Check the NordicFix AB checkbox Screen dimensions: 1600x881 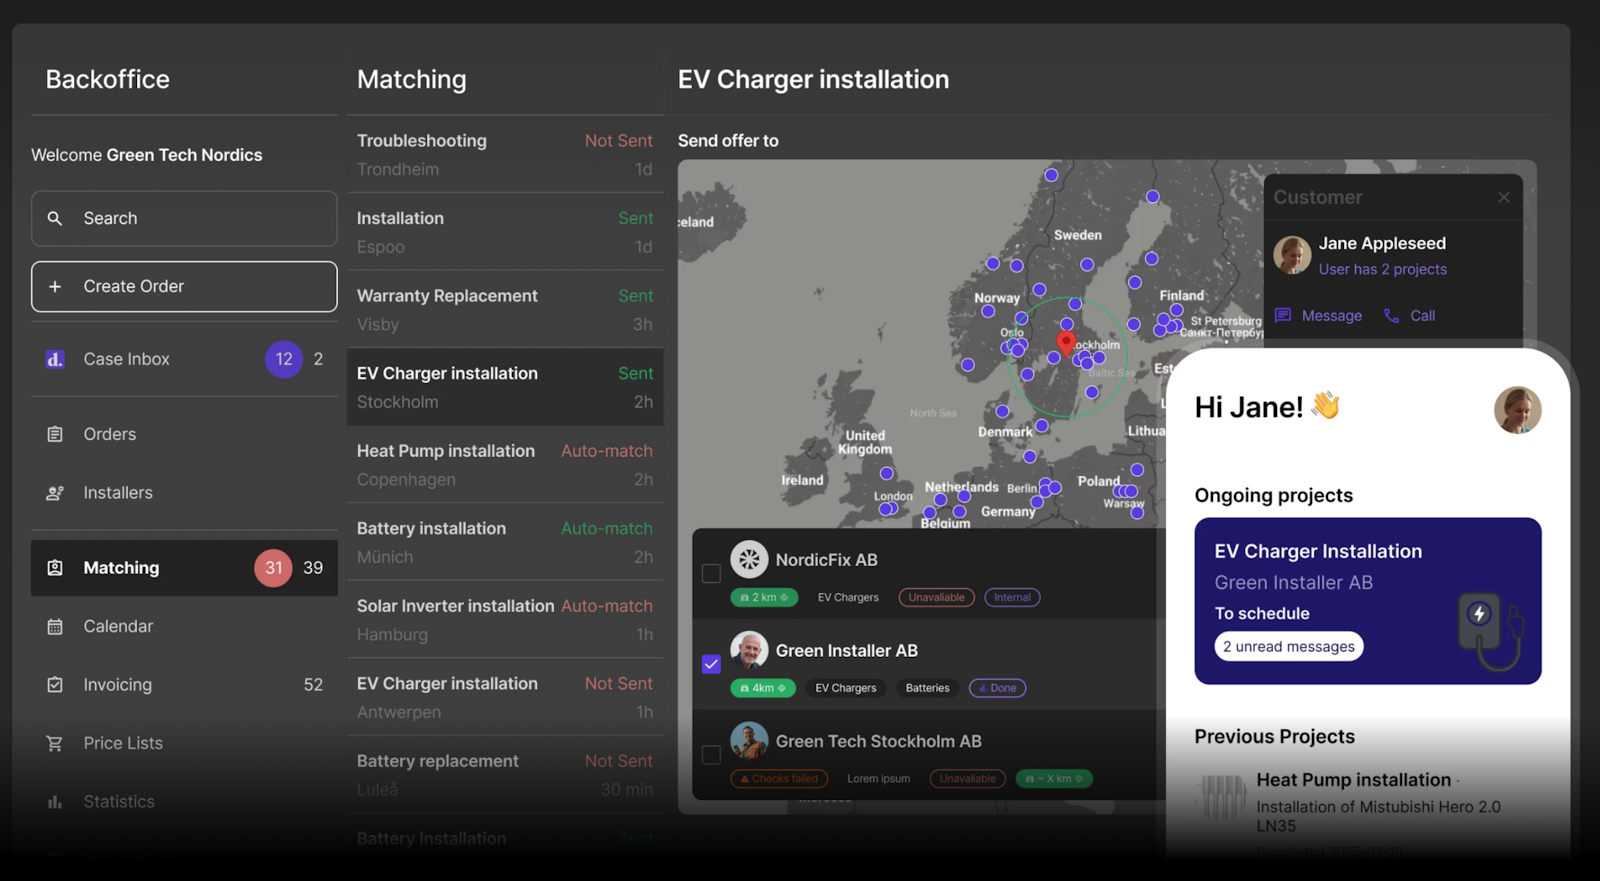click(x=711, y=574)
